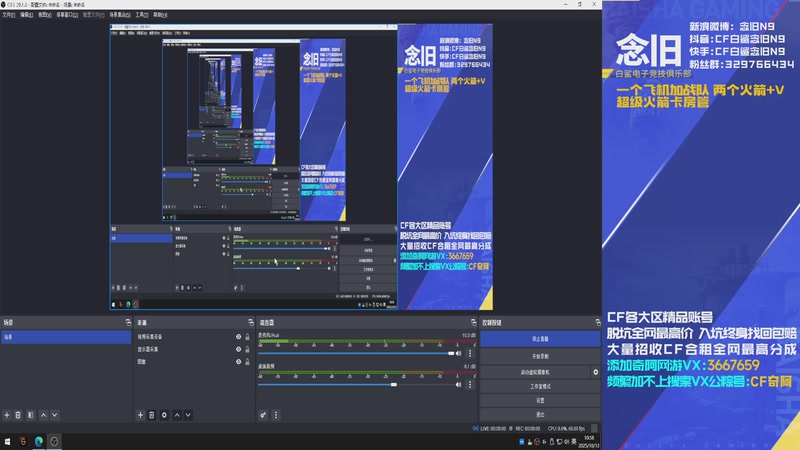The image size is (800, 450).
Task: Lock the 视频采集设备 source
Action: click(x=247, y=337)
